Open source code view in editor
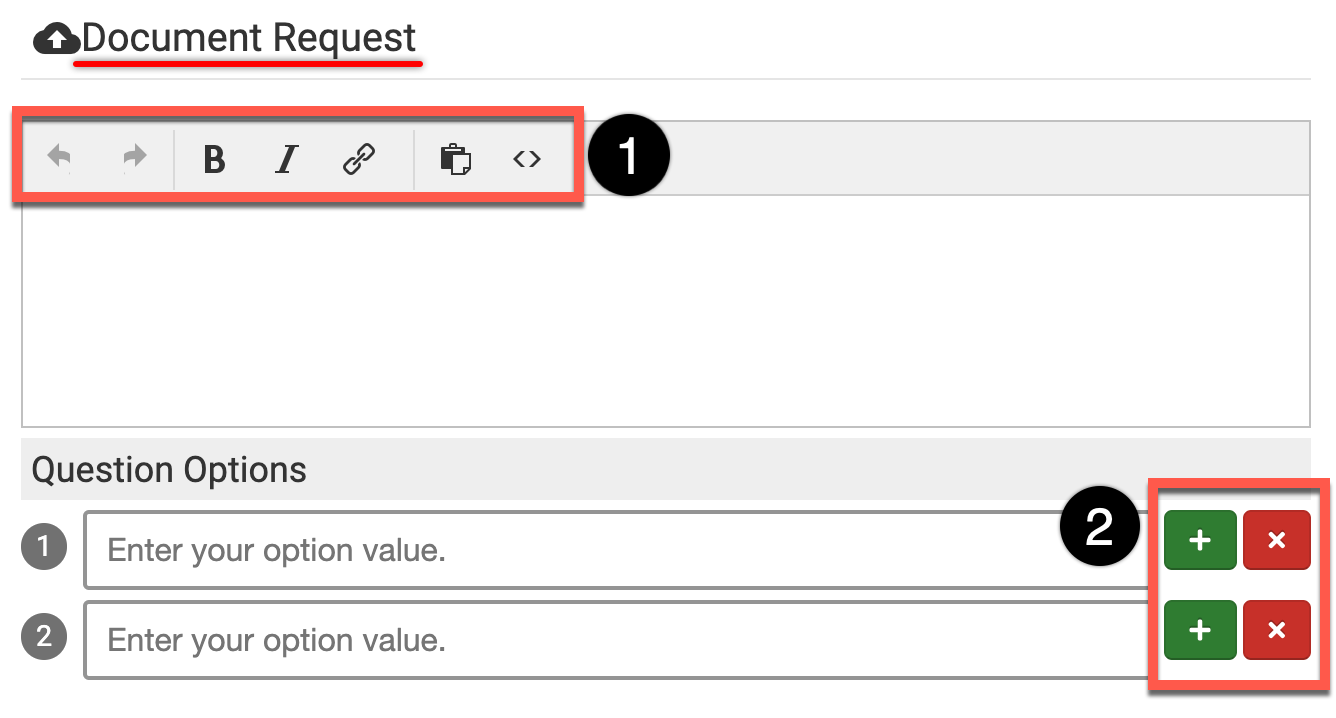Screen dimensions: 1336x718 tap(527, 159)
